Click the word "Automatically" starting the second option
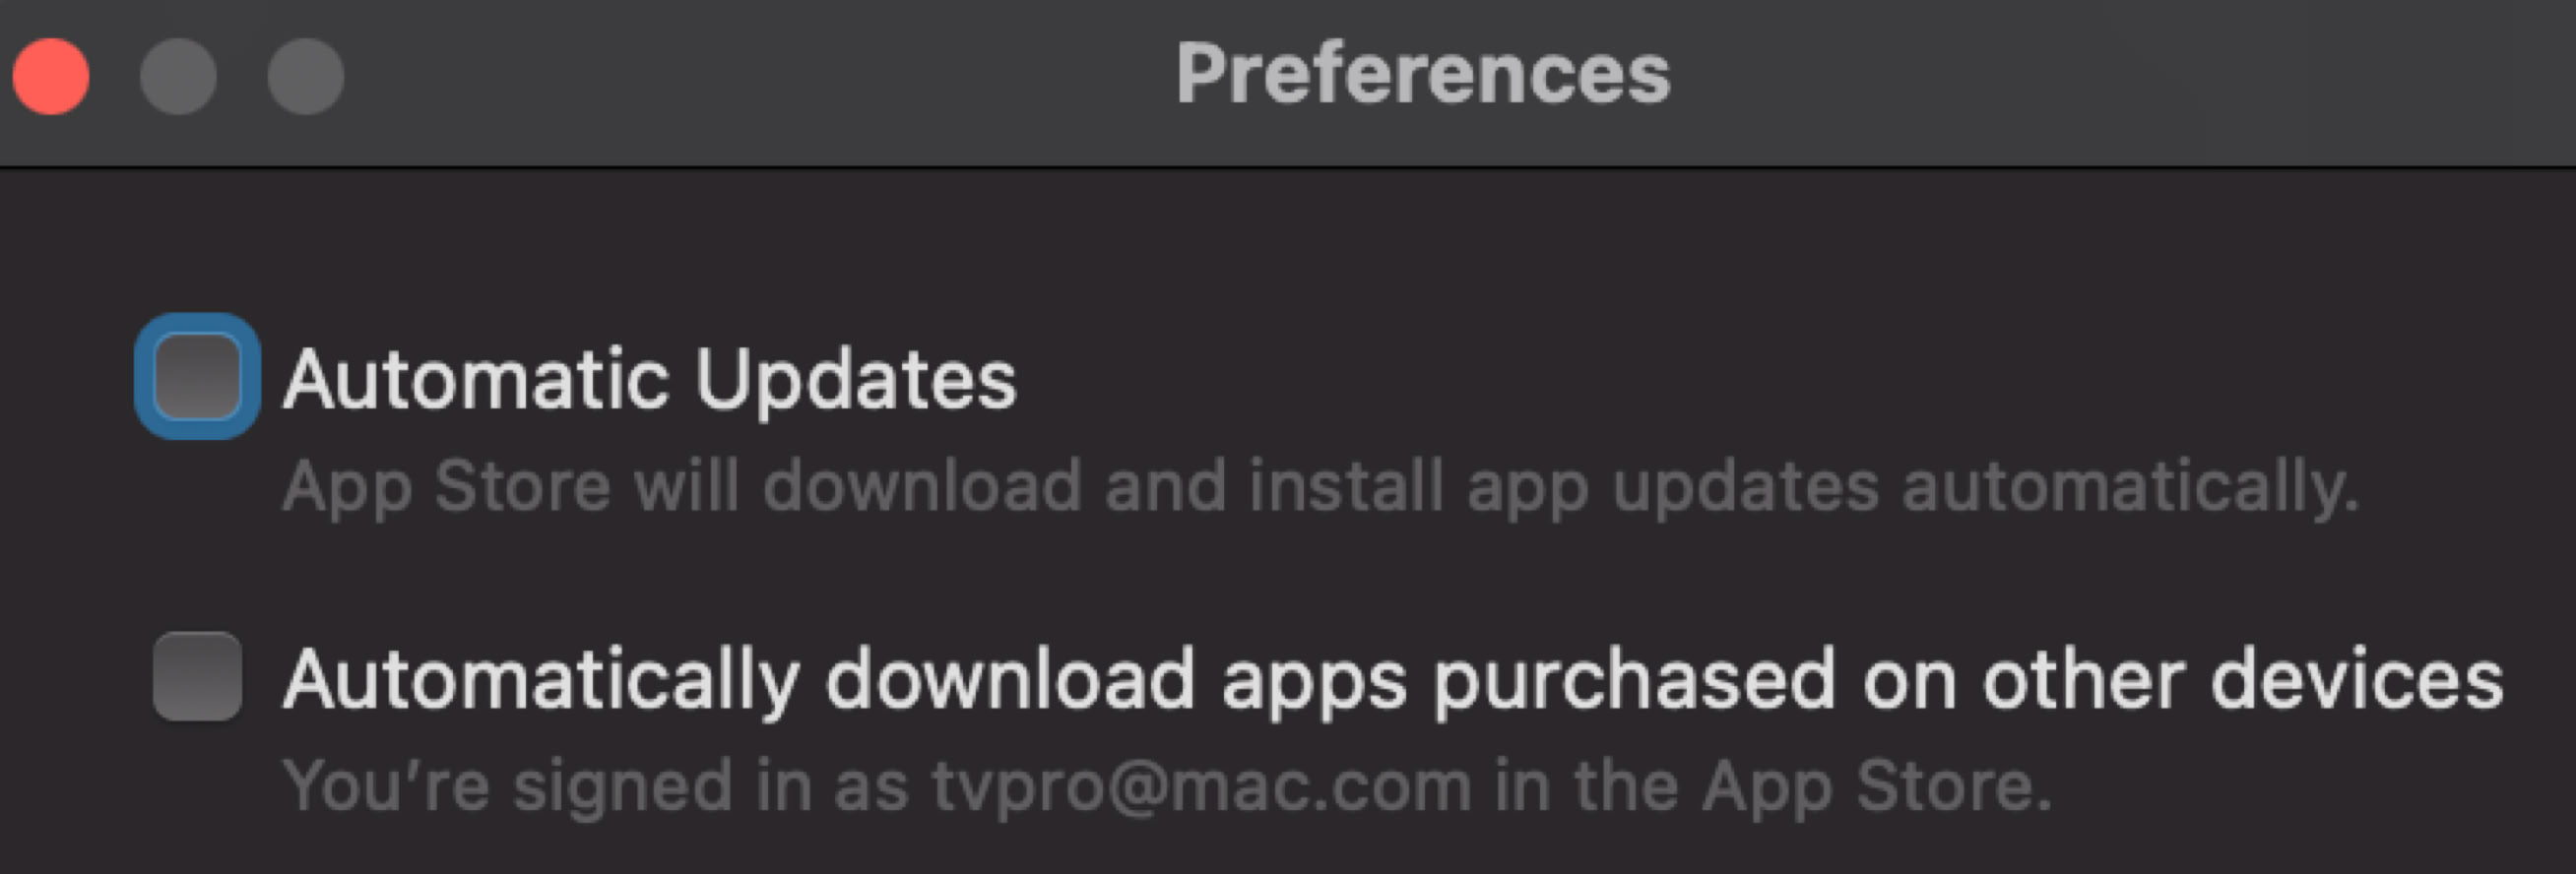This screenshot has width=2576, height=874. [x=541, y=680]
